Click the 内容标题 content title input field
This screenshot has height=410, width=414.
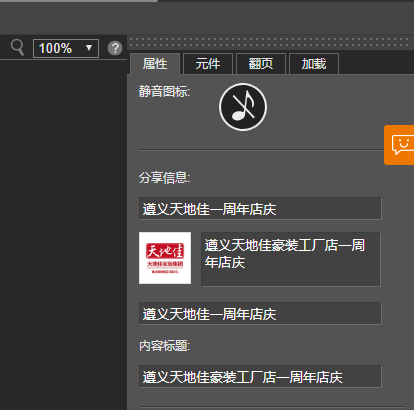260,376
